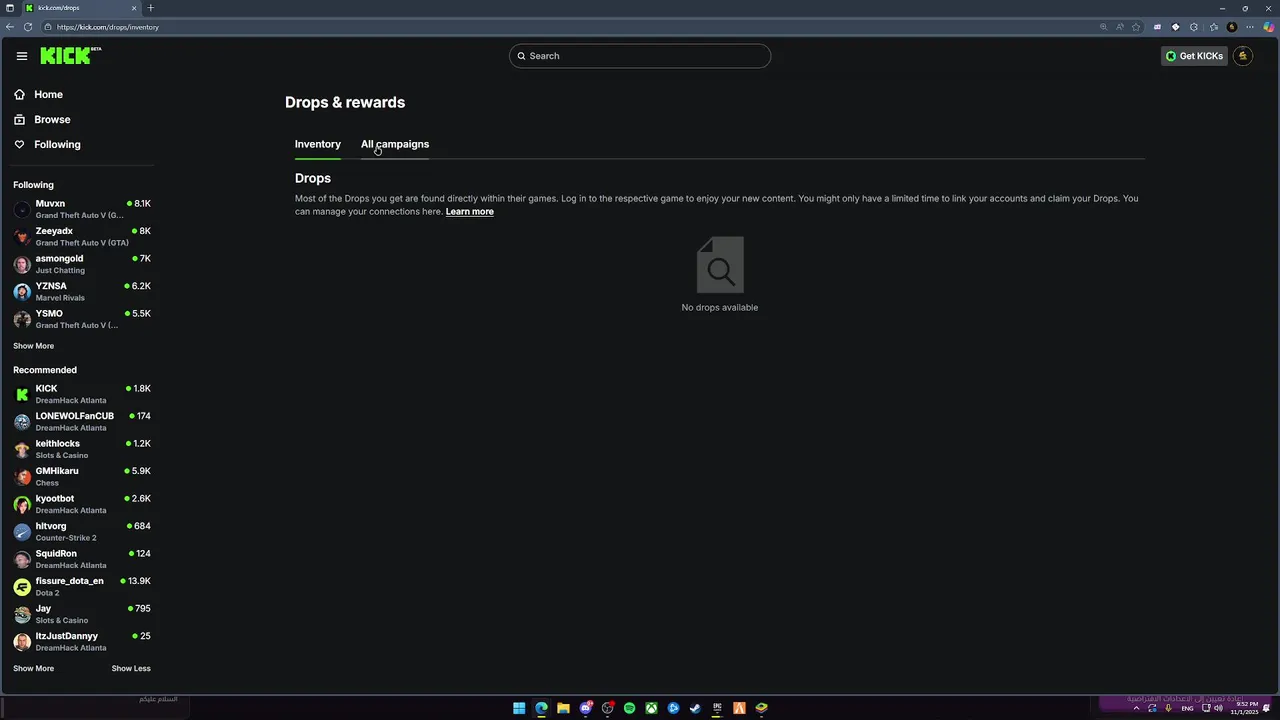Open Xbox app from taskbar

[x=651, y=708]
